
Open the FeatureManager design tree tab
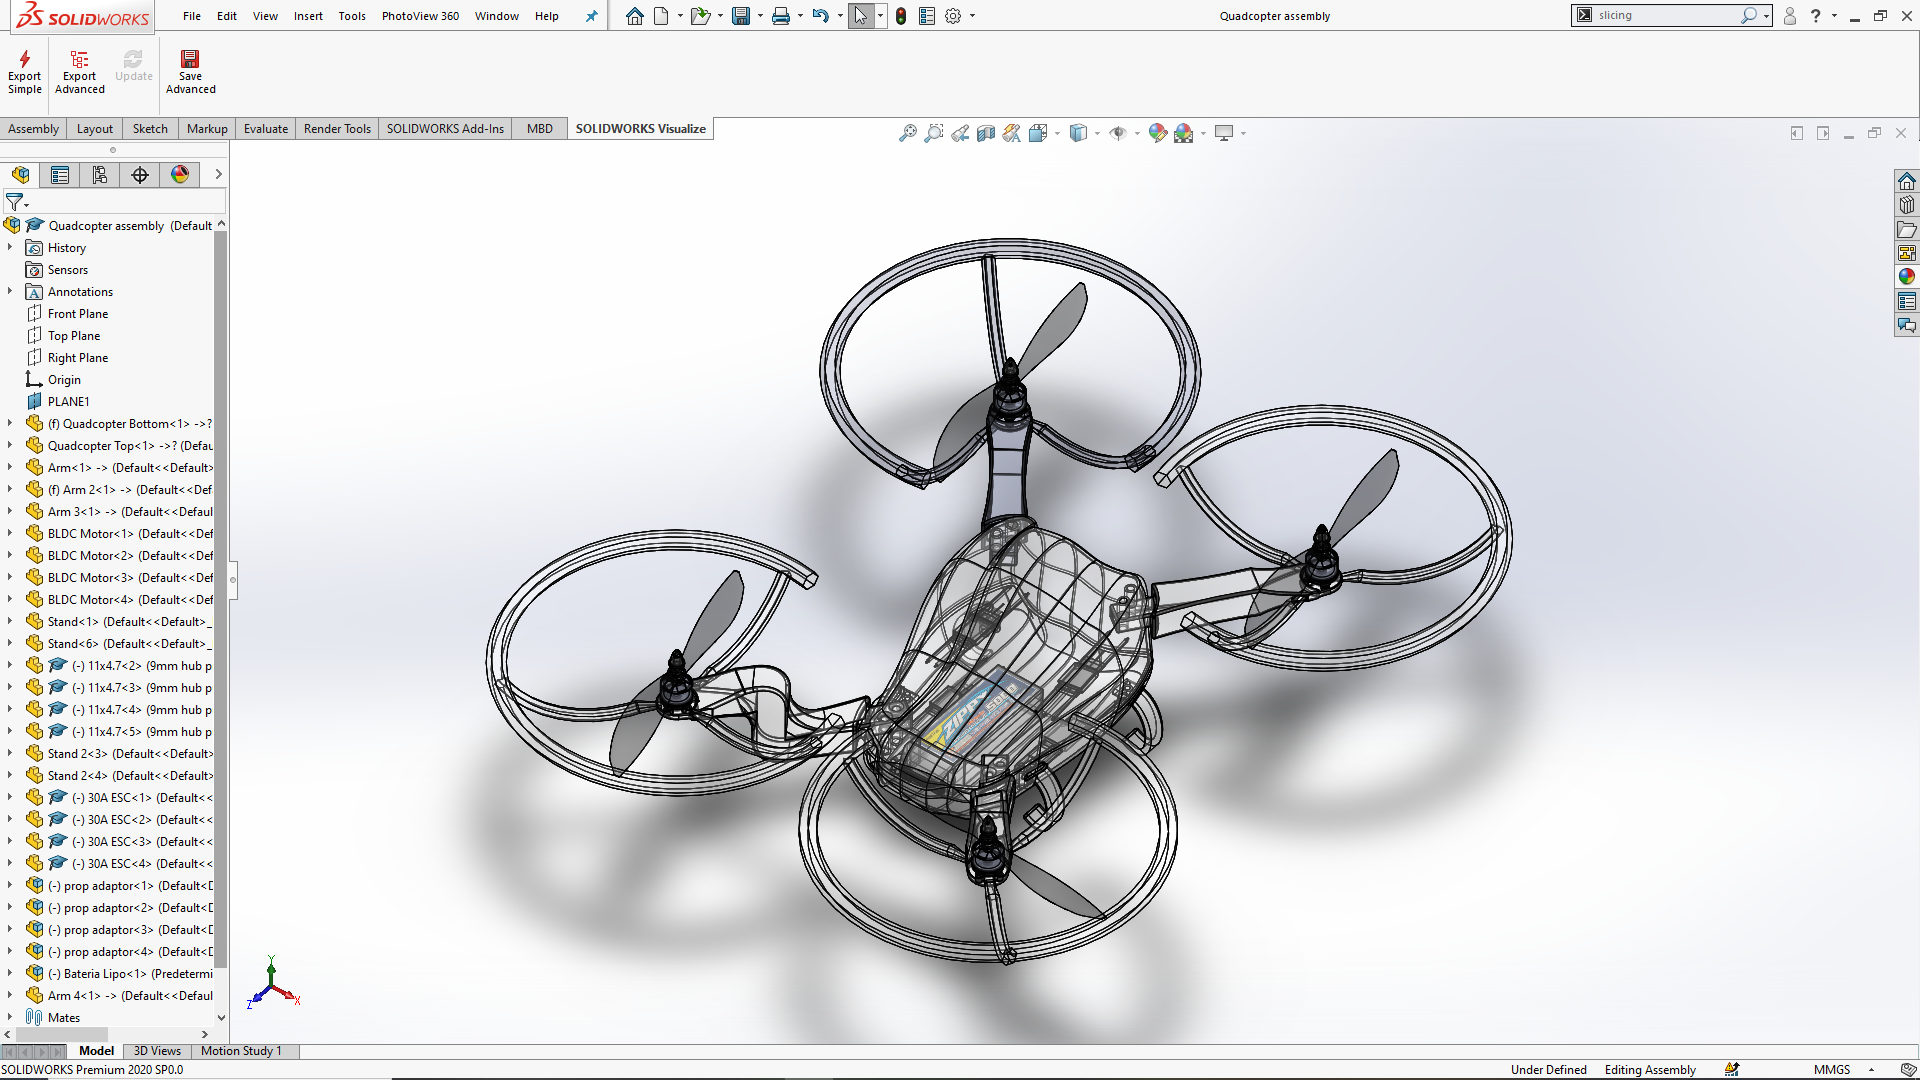20,175
